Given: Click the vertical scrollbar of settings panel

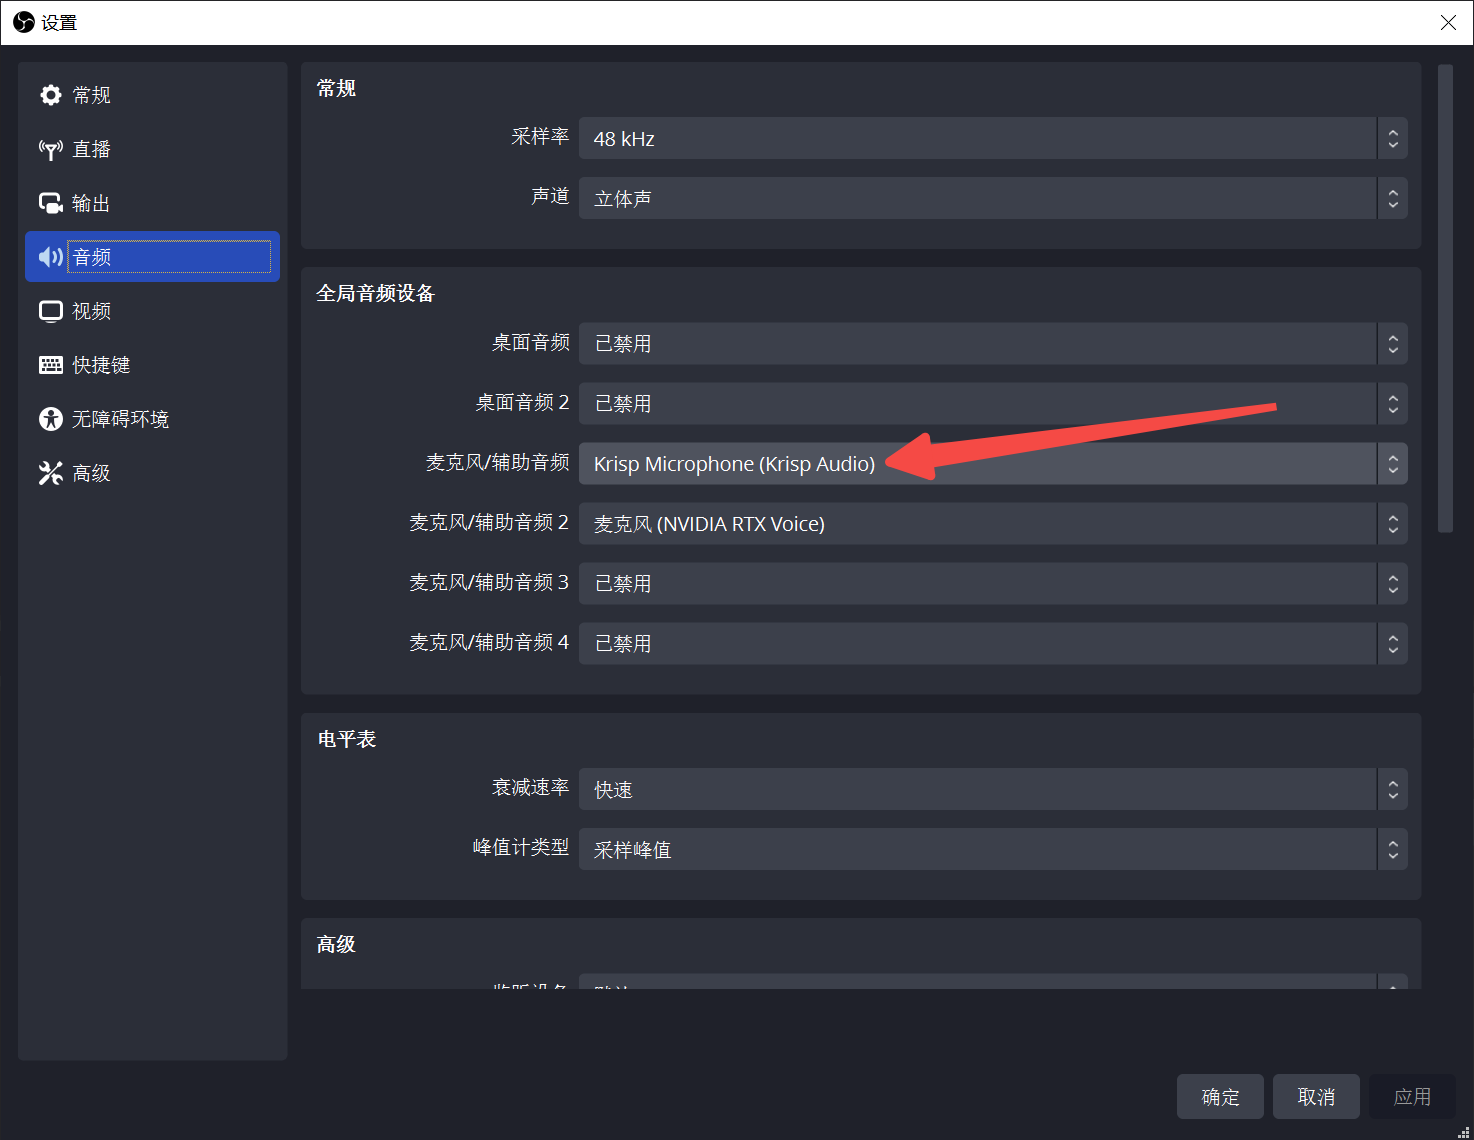Looking at the screenshot, I should 1445,299.
